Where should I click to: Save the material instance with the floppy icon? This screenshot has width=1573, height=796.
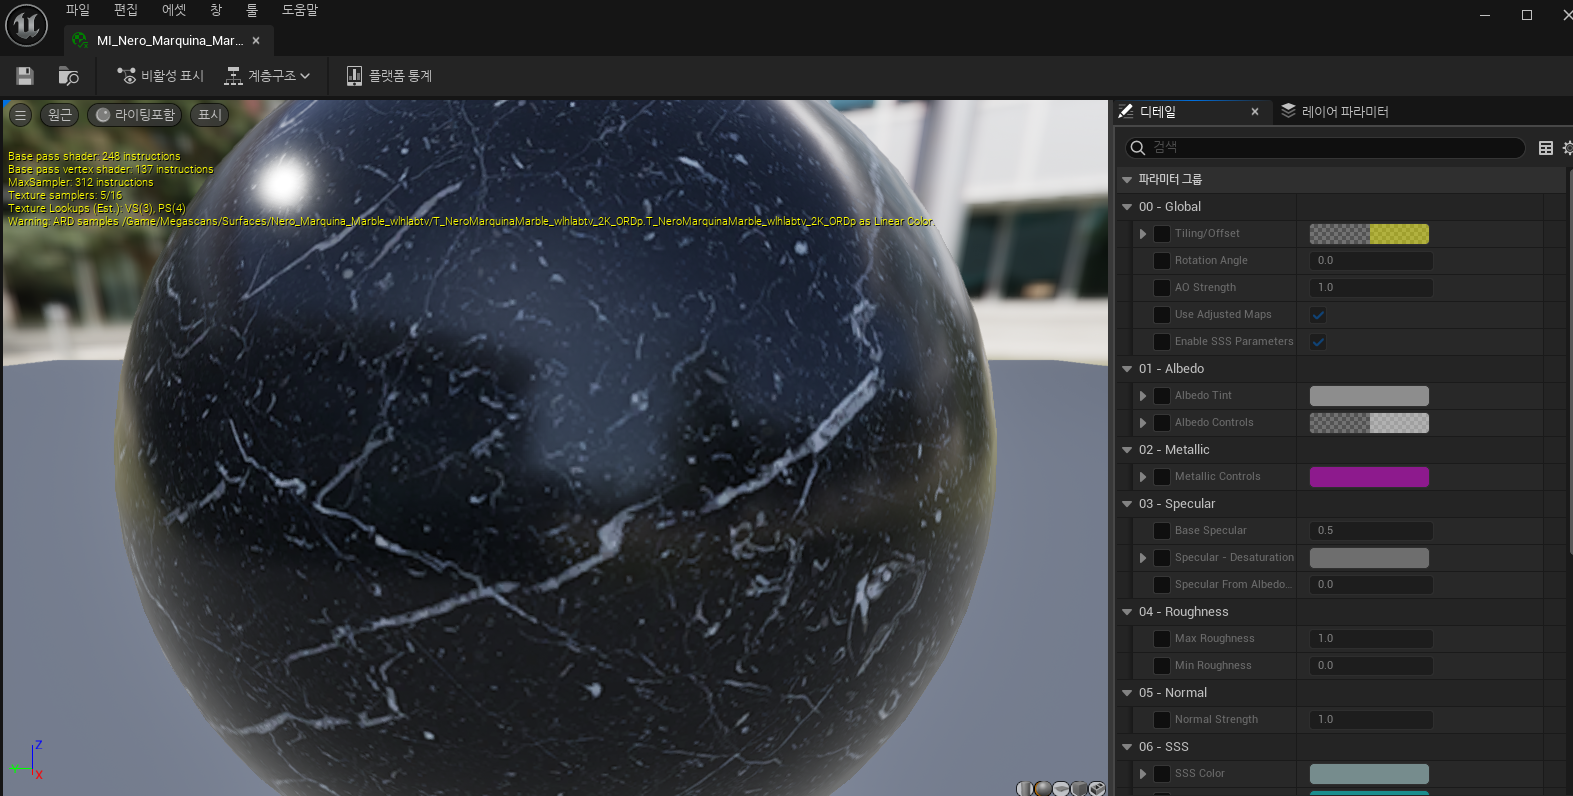25,76
